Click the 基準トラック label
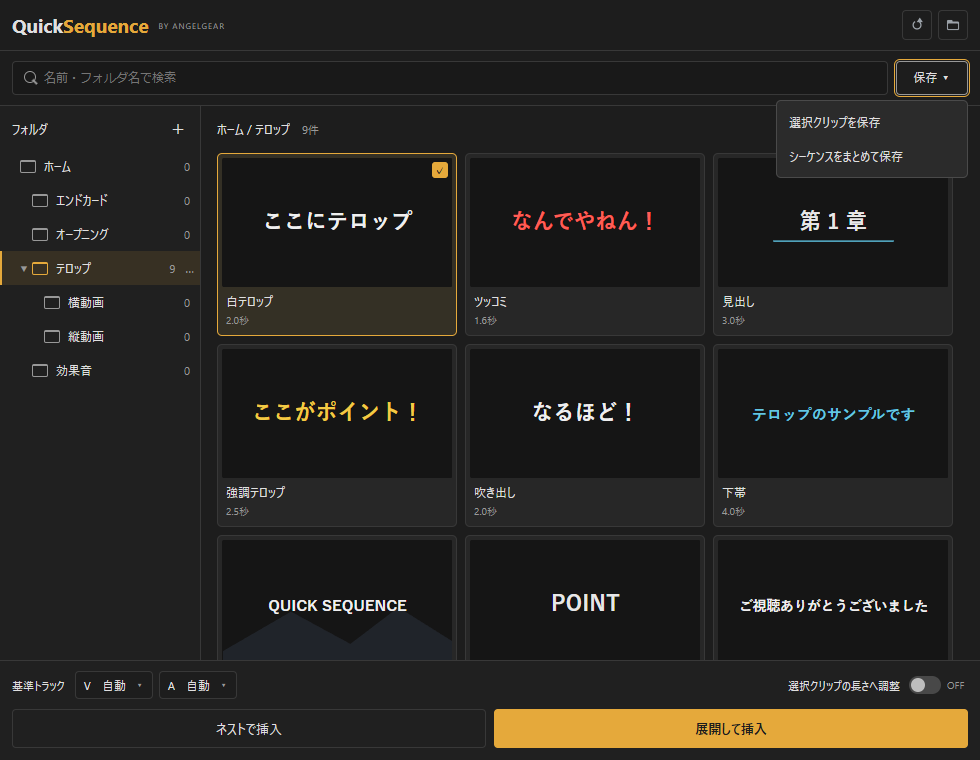980x760 pixels. tap(38, 686)
